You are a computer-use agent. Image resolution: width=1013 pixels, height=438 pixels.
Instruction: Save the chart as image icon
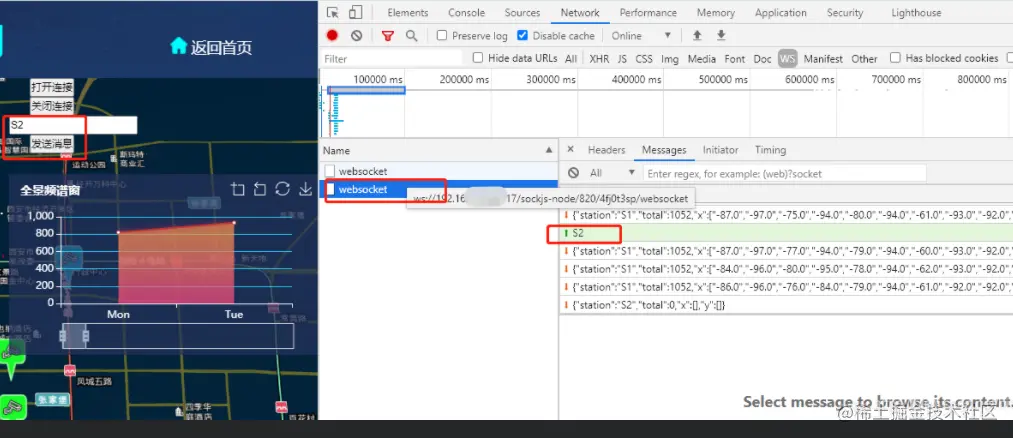305,189
